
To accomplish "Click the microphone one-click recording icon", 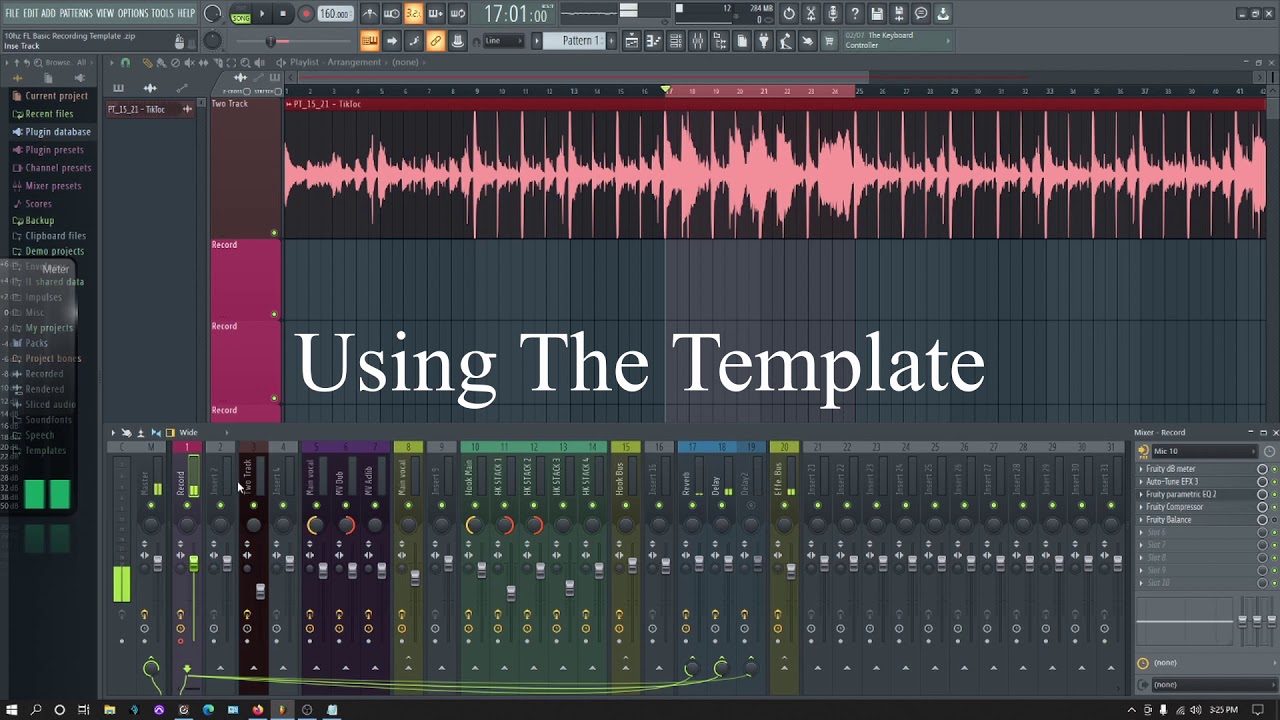I will [833, 14].
